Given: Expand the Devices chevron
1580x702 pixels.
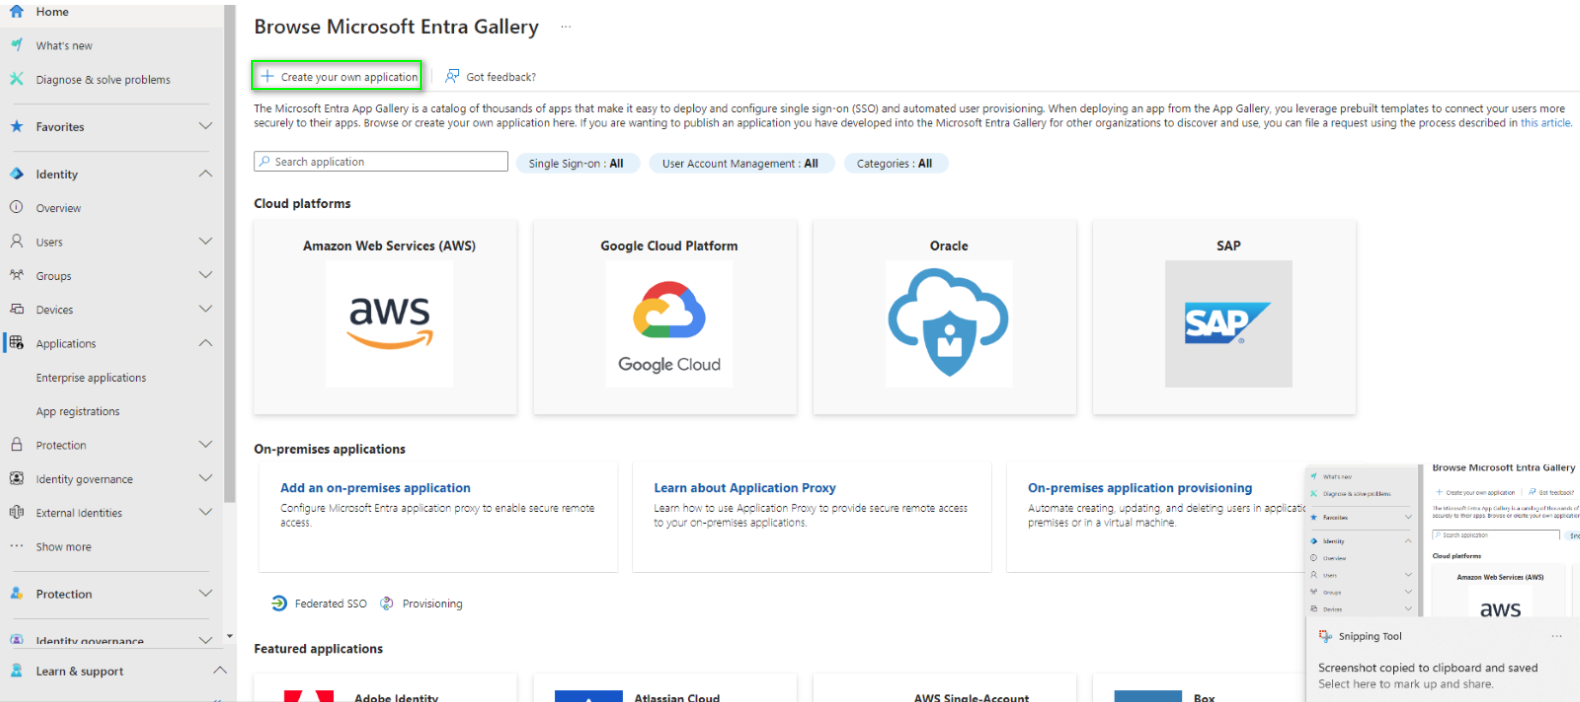Looking at the screenshot, I should tap(205, 309).
